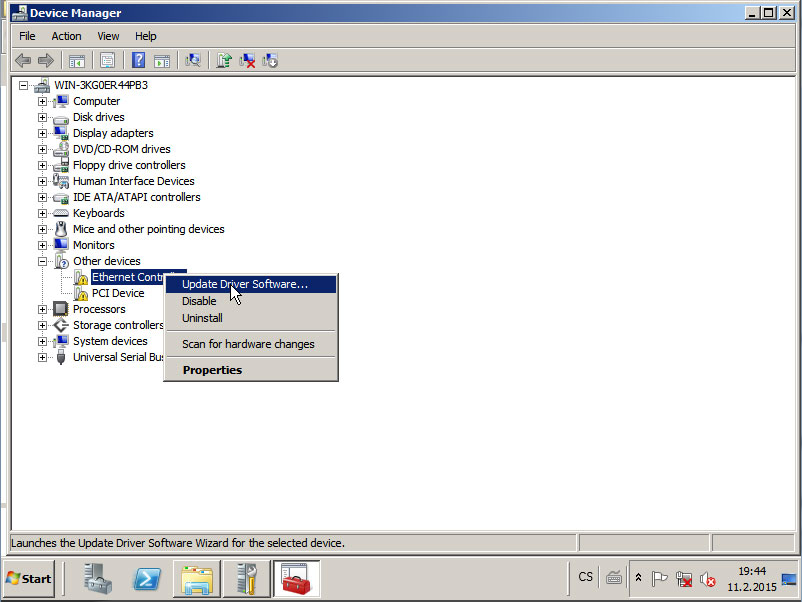Click the Show/Hide Console Tree icon
This screenshot has width=802, height=602.
(76, 60)
